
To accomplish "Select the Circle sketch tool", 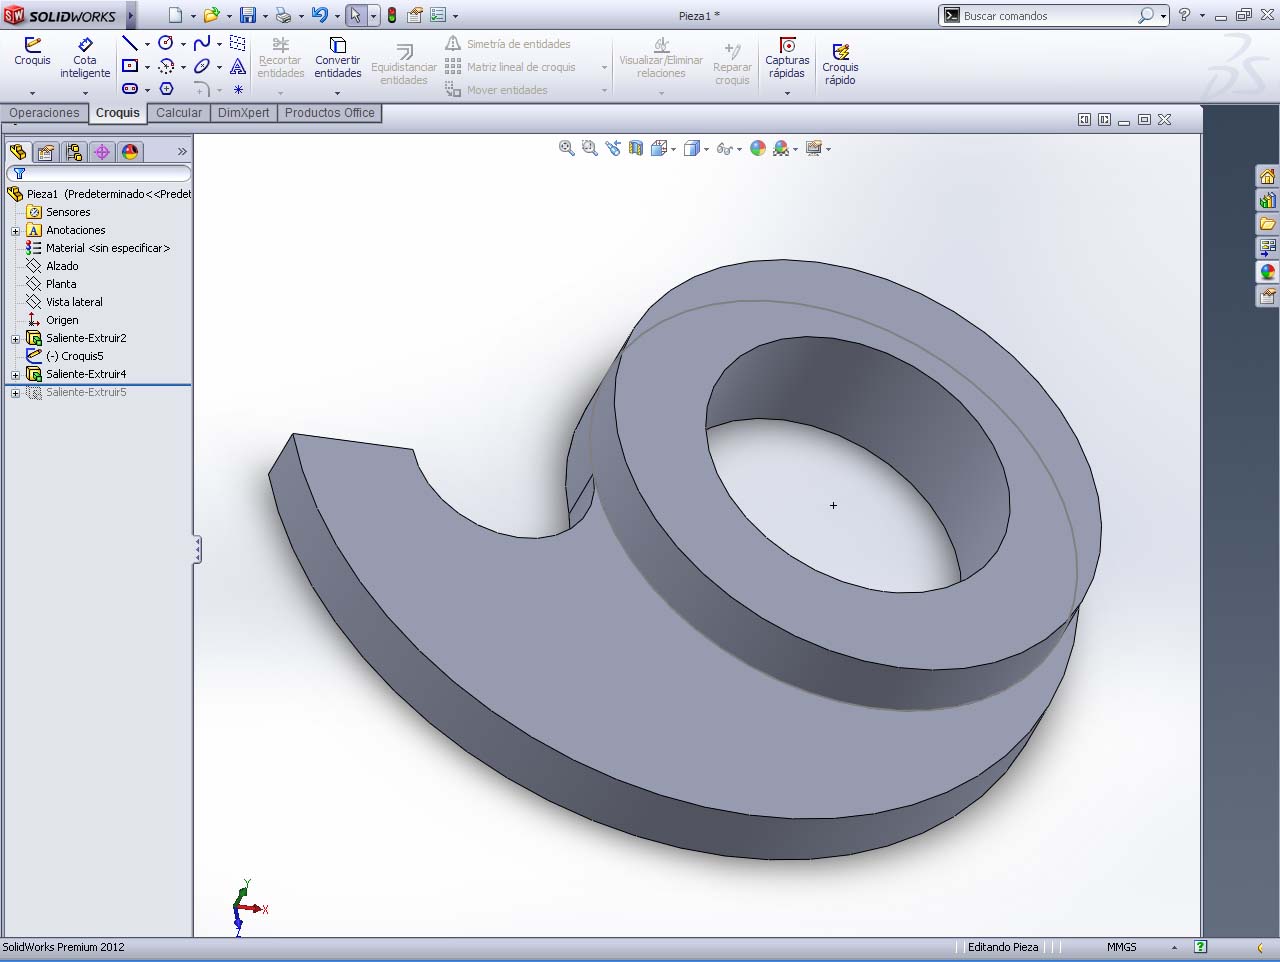I will click(166, 43).
